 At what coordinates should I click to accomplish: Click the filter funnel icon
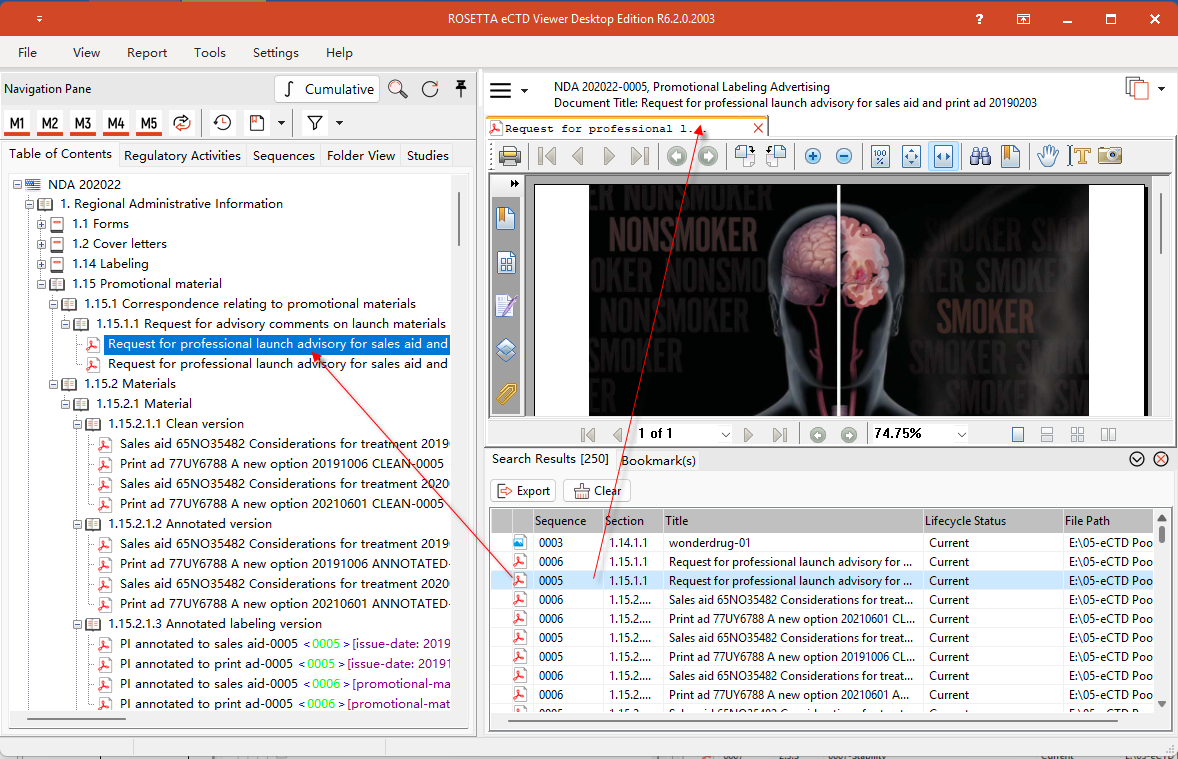pyautogui.click(x=316, y=122)
